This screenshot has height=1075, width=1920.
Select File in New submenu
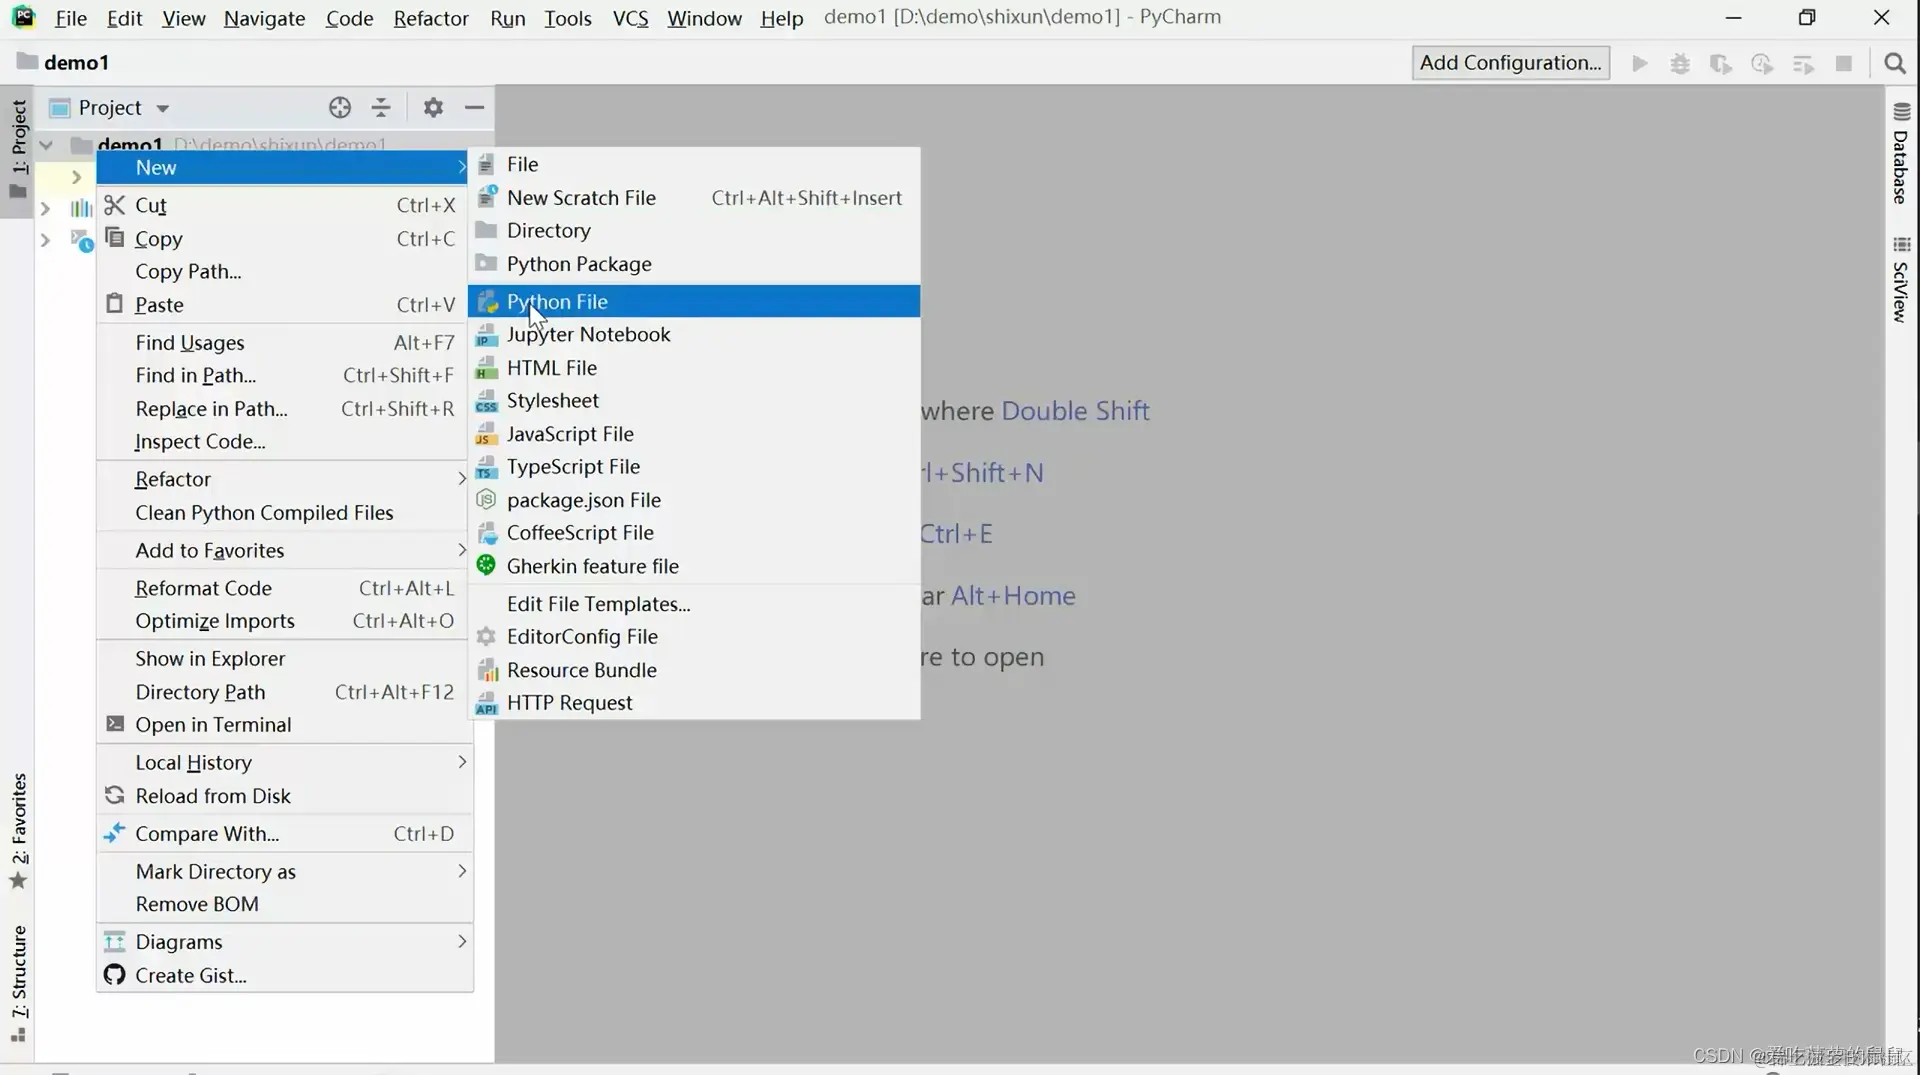pyautogui.click(x=694, y=164)
